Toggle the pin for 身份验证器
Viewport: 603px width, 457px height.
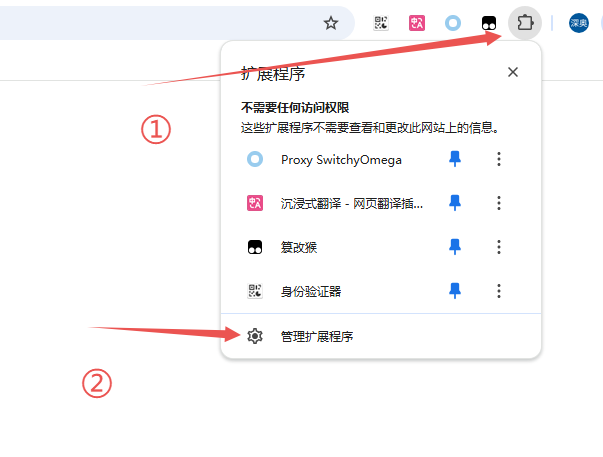click(x=455, y=291)
